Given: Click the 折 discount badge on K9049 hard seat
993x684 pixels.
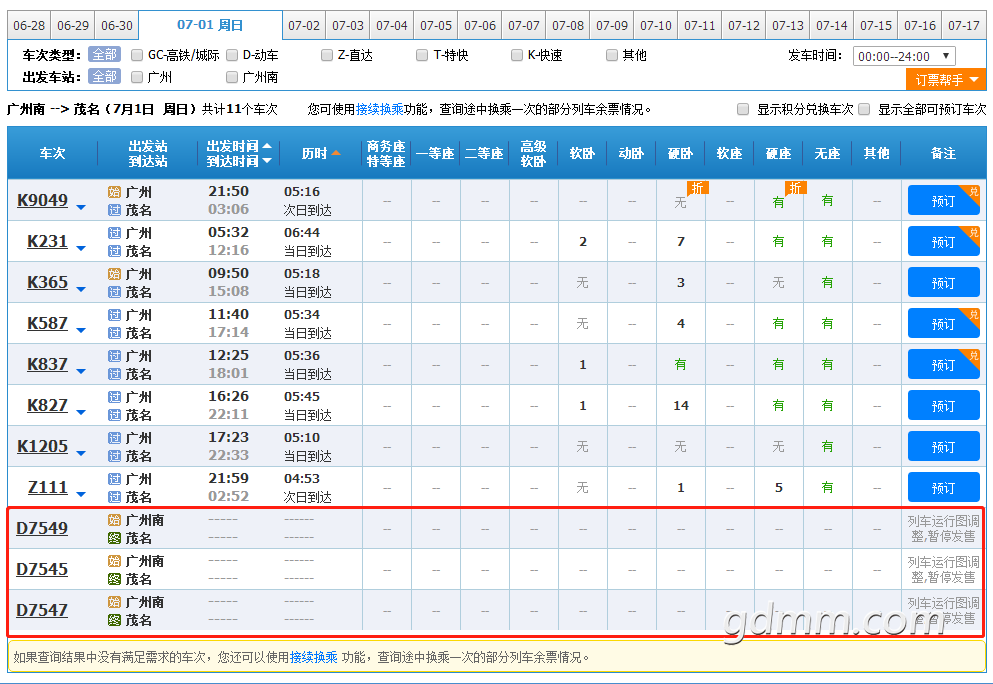Looking at the screenshot, I should [x=795, y=187].
